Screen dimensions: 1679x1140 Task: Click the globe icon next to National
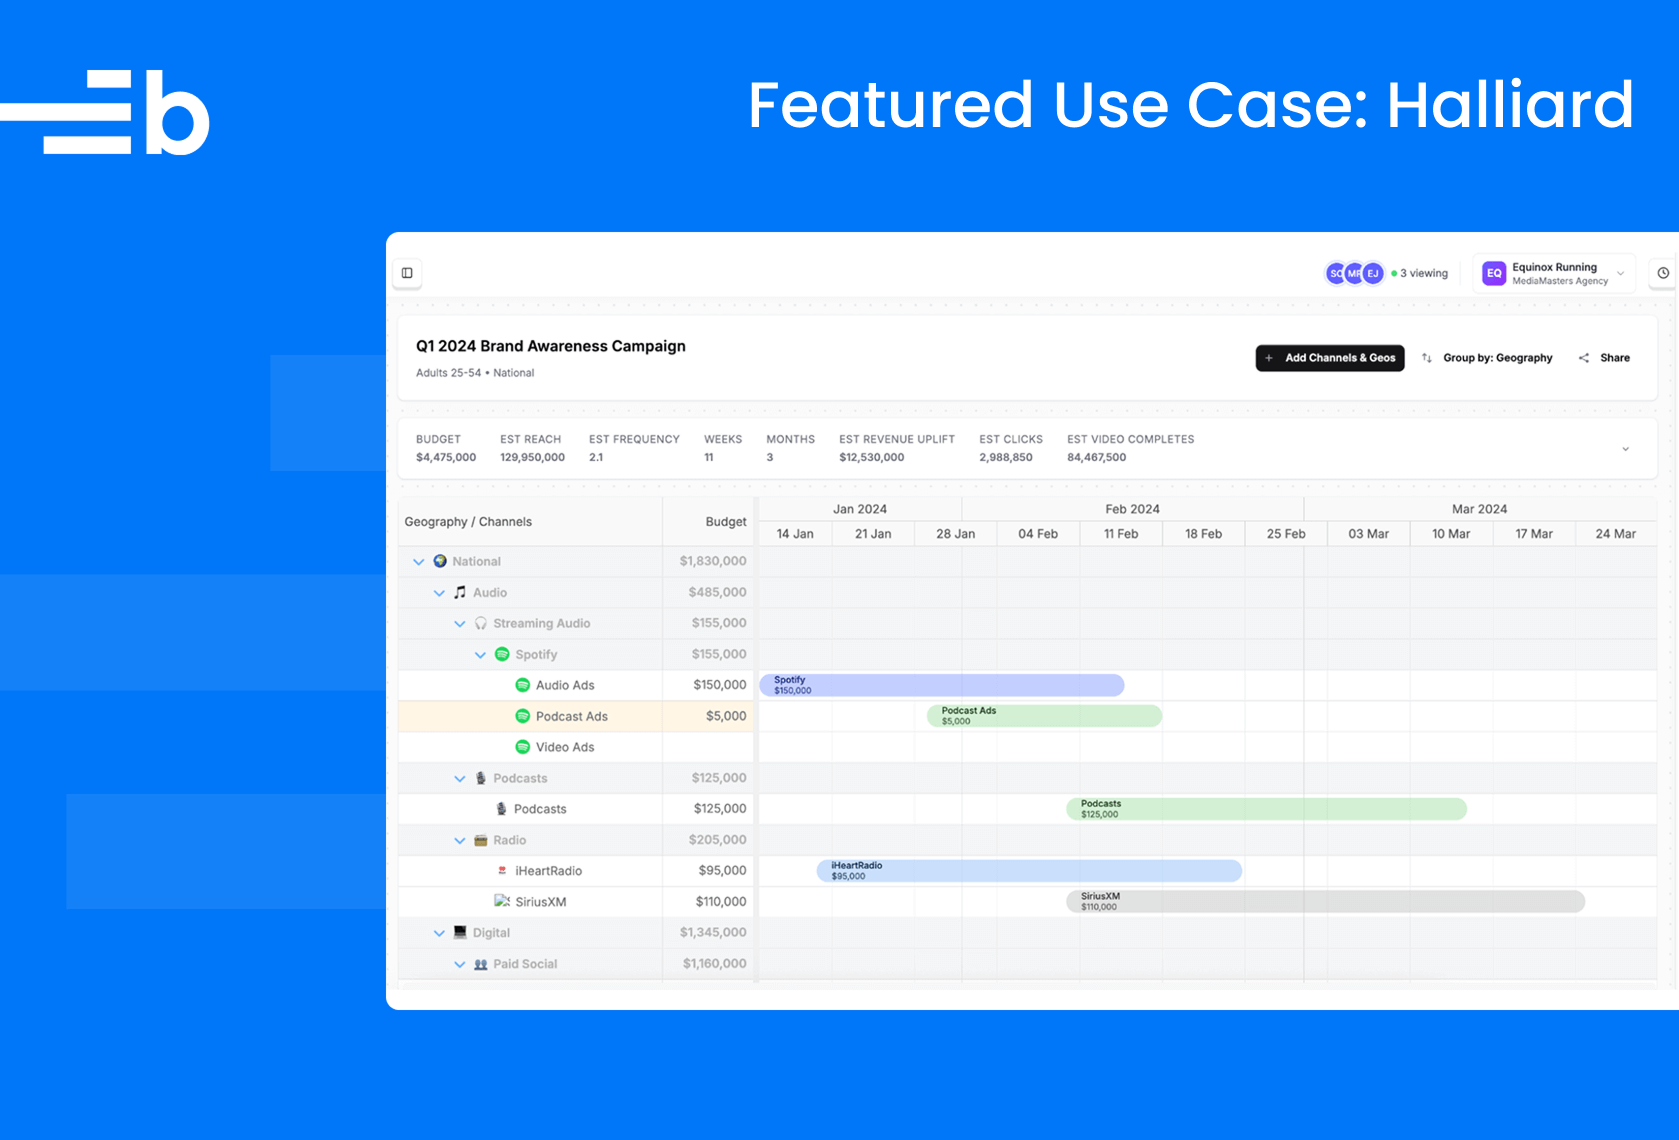440,561
